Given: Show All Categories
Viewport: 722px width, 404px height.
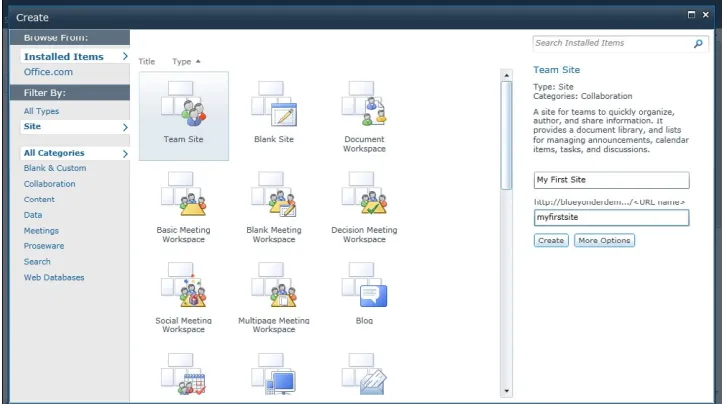Looking at the screenshot, I should [75, 153].
